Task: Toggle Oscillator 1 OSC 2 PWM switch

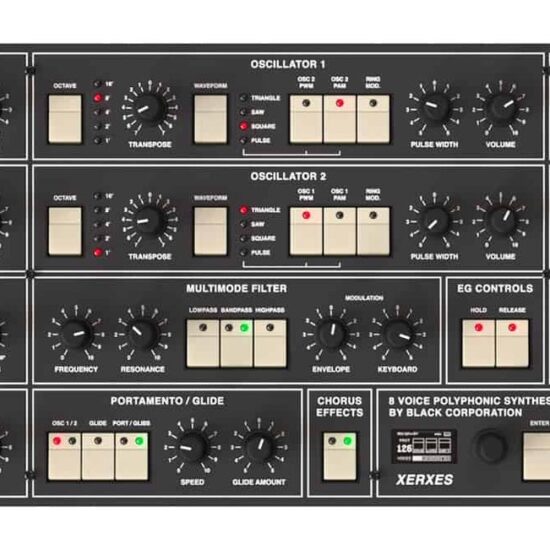Action: coord(306,119)
